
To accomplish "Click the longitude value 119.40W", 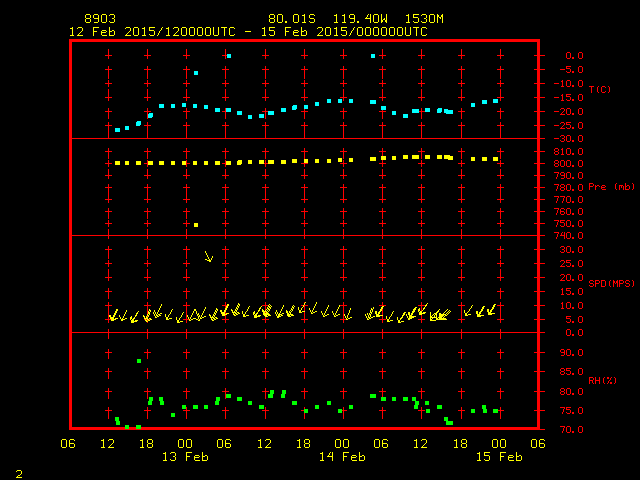I will coord(363,19).
